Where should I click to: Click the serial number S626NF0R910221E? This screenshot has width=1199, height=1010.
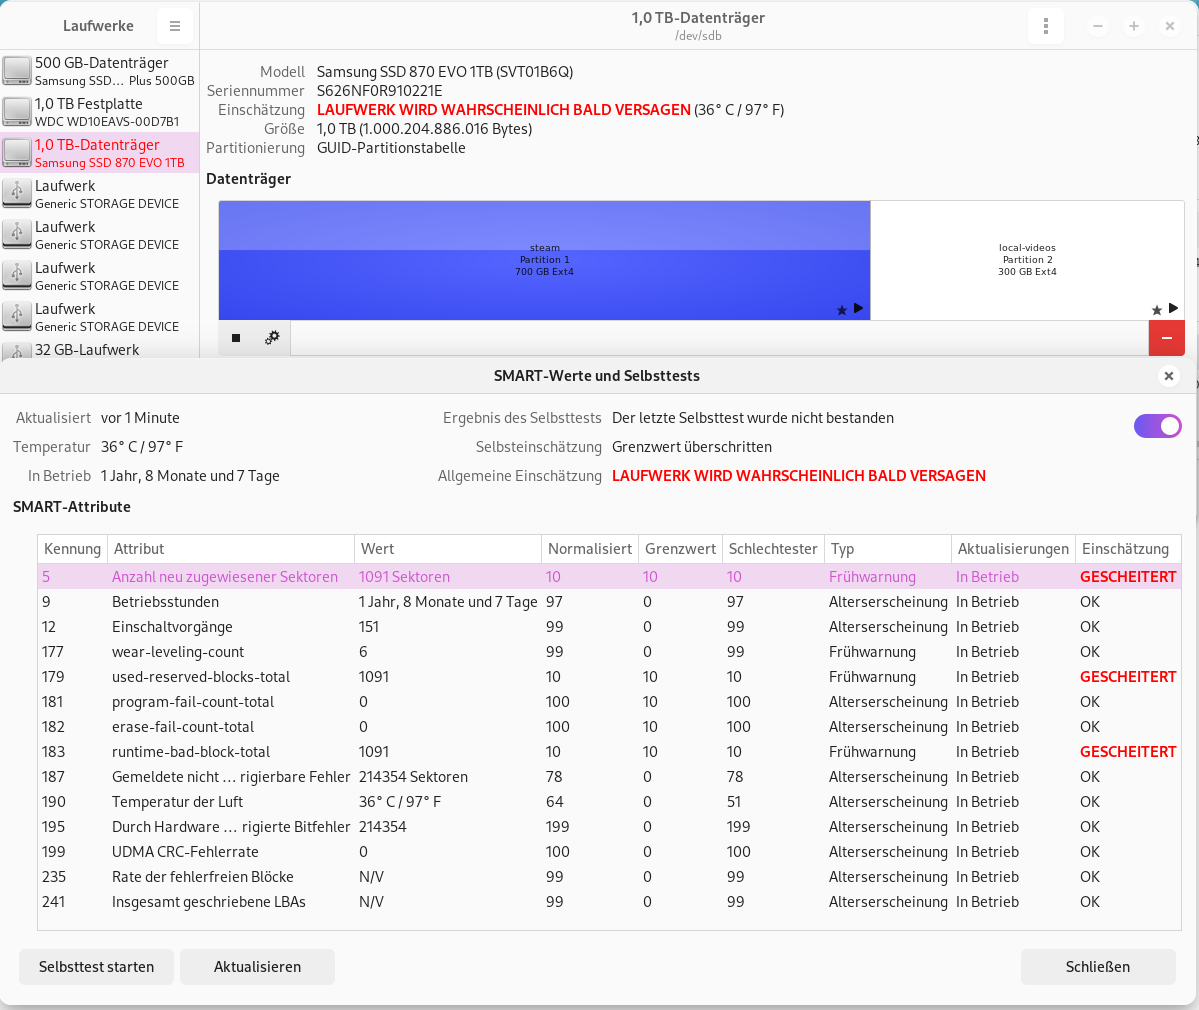[x=380, y=90]
